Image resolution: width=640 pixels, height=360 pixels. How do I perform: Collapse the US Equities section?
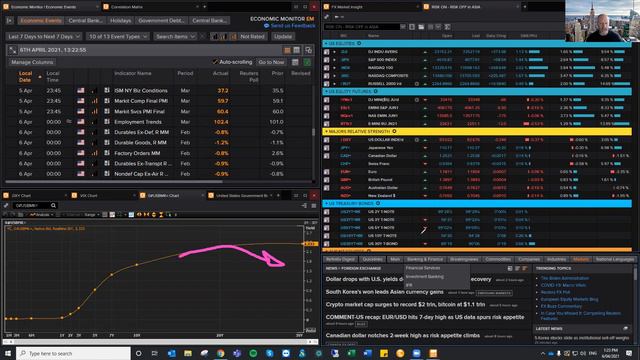click(326, 43)
